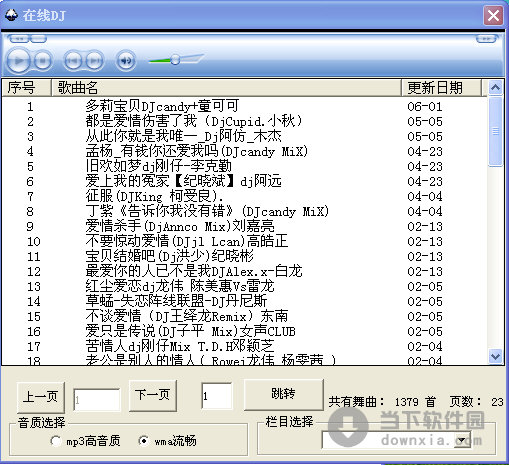Click the 在线DJ app icon in the title bar
Screen dimensions: 509x465
(11, 15)
